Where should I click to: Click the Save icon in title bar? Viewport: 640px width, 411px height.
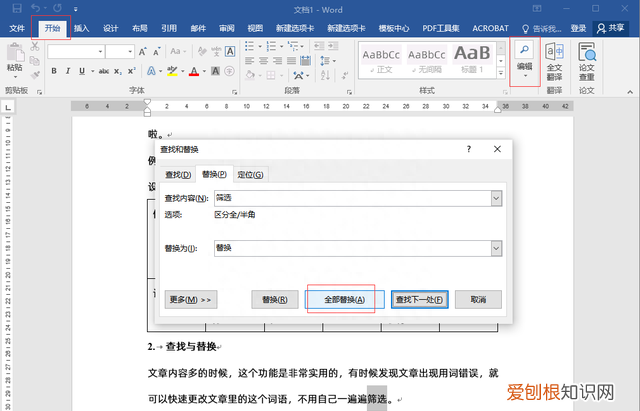click(17, 8)
